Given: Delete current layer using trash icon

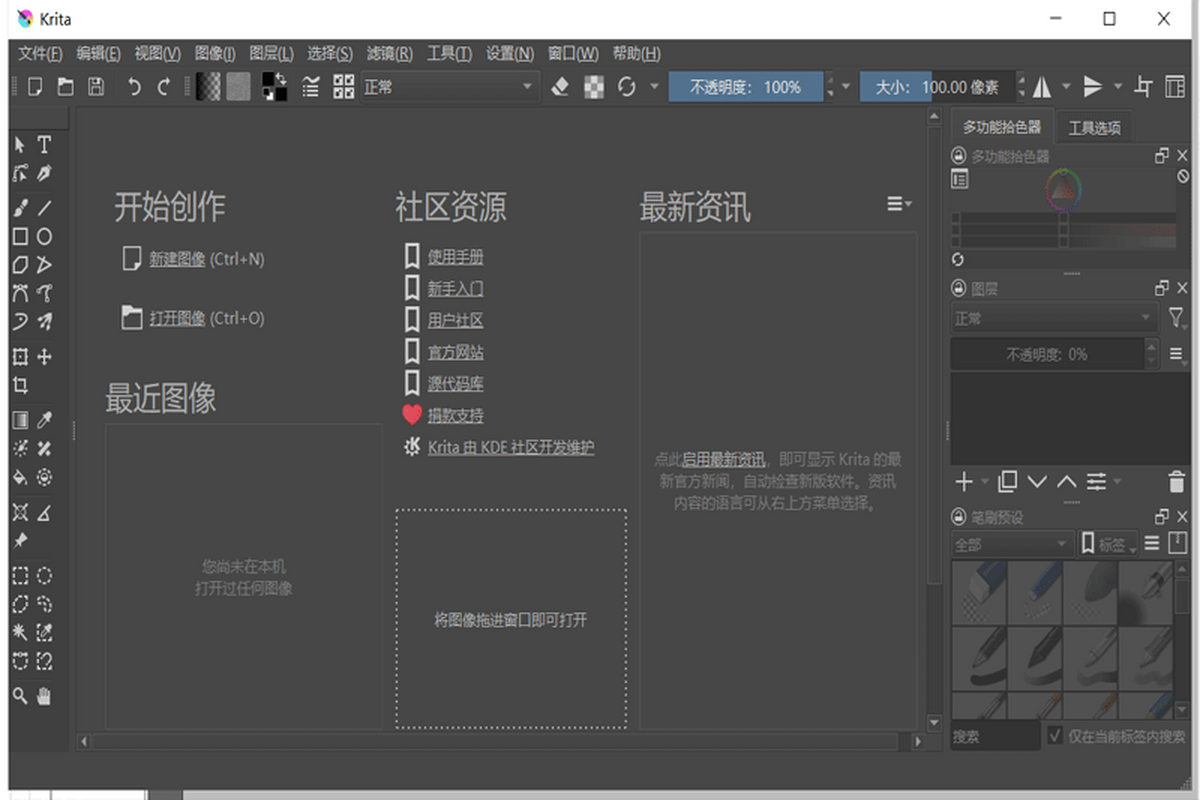Looking at the screenshot, I should 1178,482.
